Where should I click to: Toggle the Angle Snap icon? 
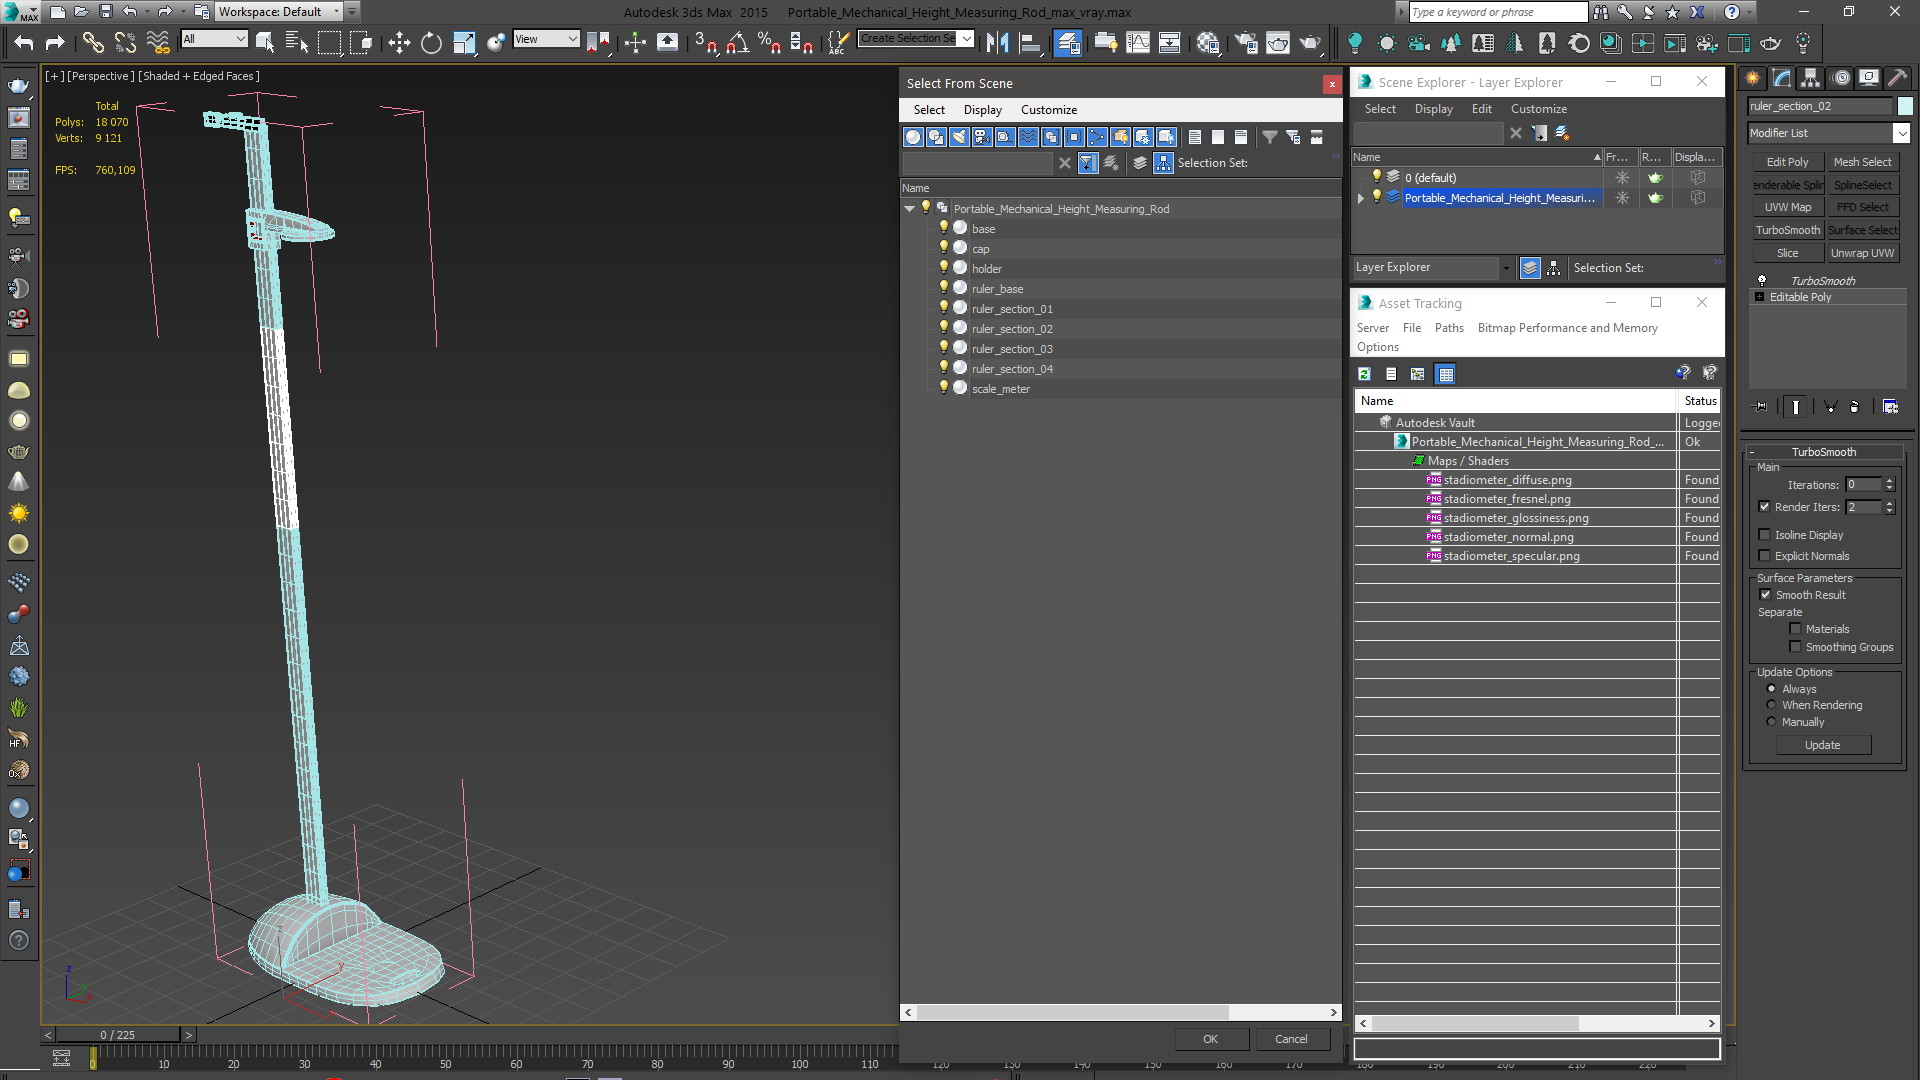(x=737, y=42)
